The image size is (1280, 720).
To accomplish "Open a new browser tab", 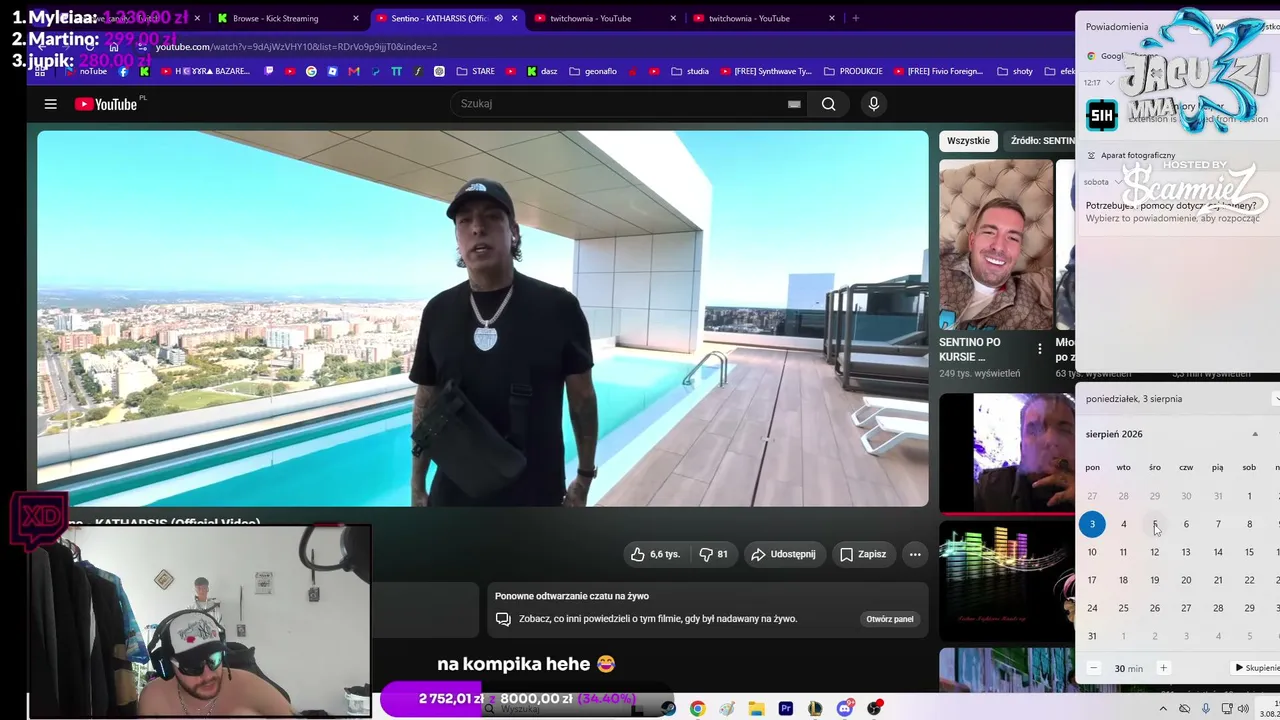I will (855, 18).
